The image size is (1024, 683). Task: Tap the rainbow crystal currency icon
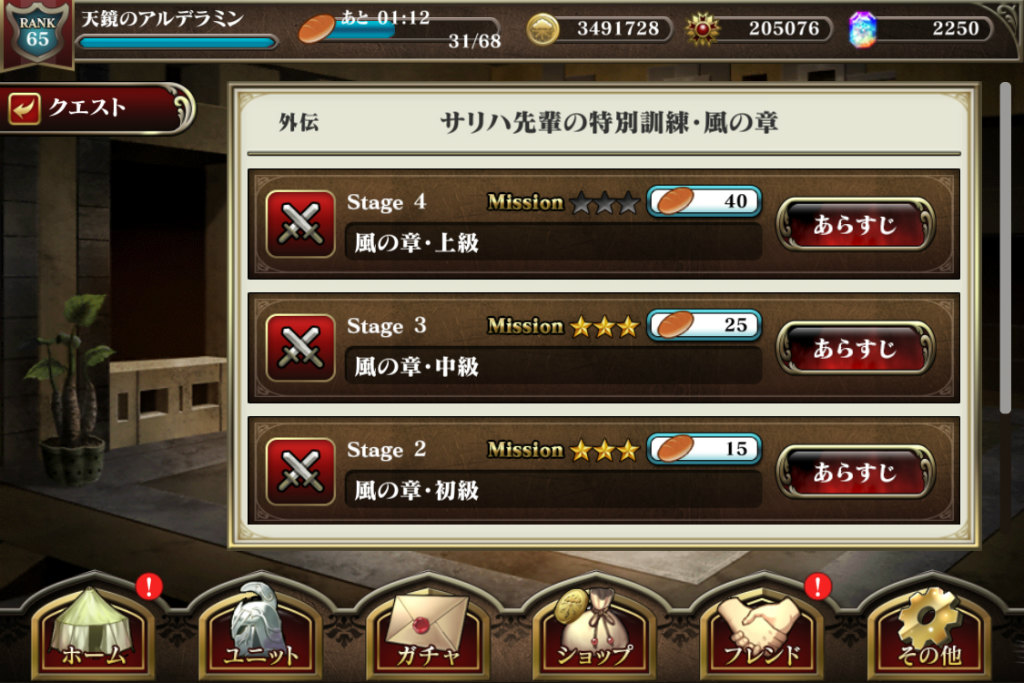(x=862, y=29)
